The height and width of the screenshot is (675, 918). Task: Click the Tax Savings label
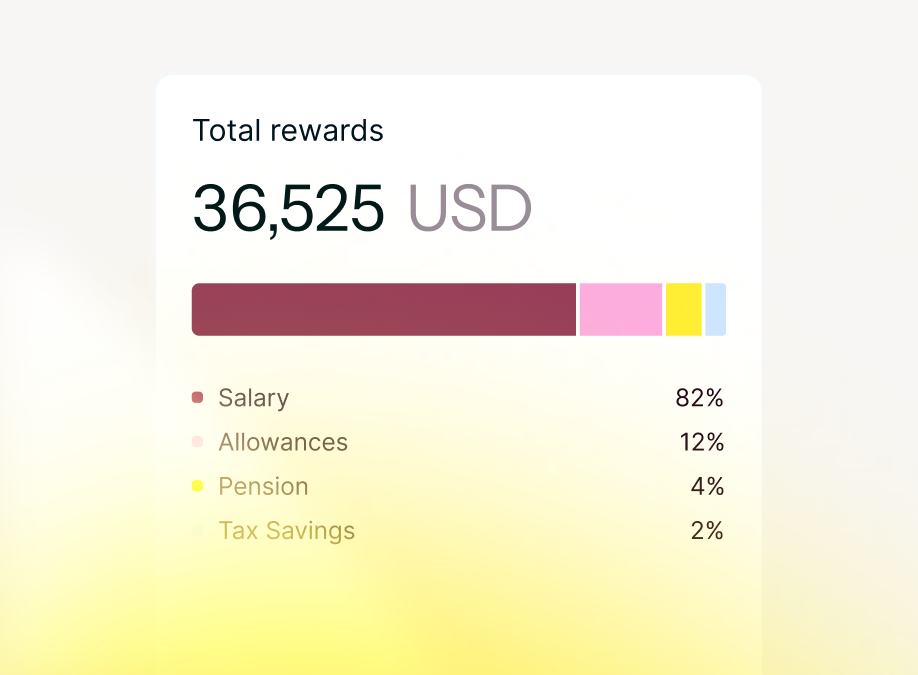point(286,531)
